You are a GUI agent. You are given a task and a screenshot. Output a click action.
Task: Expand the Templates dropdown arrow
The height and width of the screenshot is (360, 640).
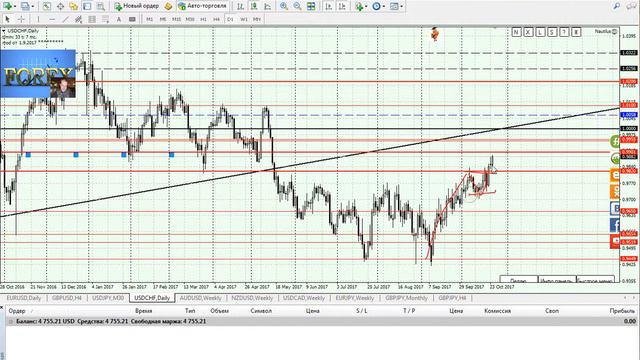pos(402,6)
